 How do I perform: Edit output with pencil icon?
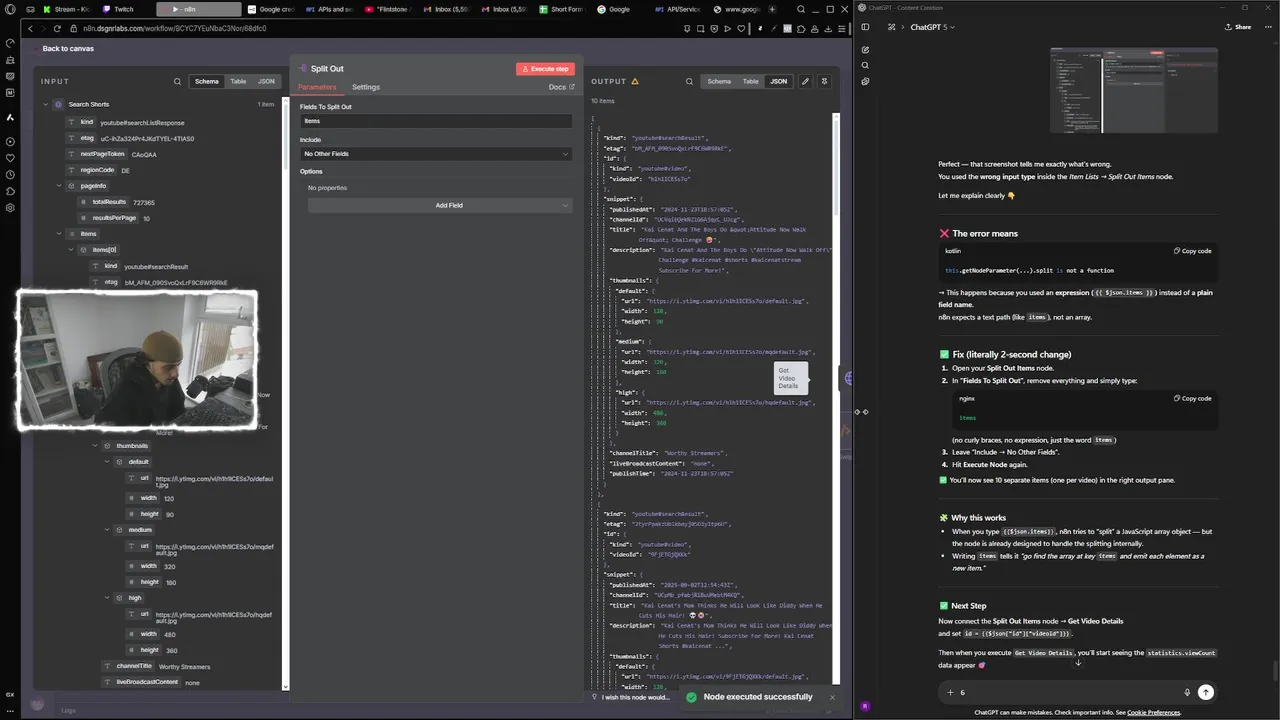(x=805, y=81)
